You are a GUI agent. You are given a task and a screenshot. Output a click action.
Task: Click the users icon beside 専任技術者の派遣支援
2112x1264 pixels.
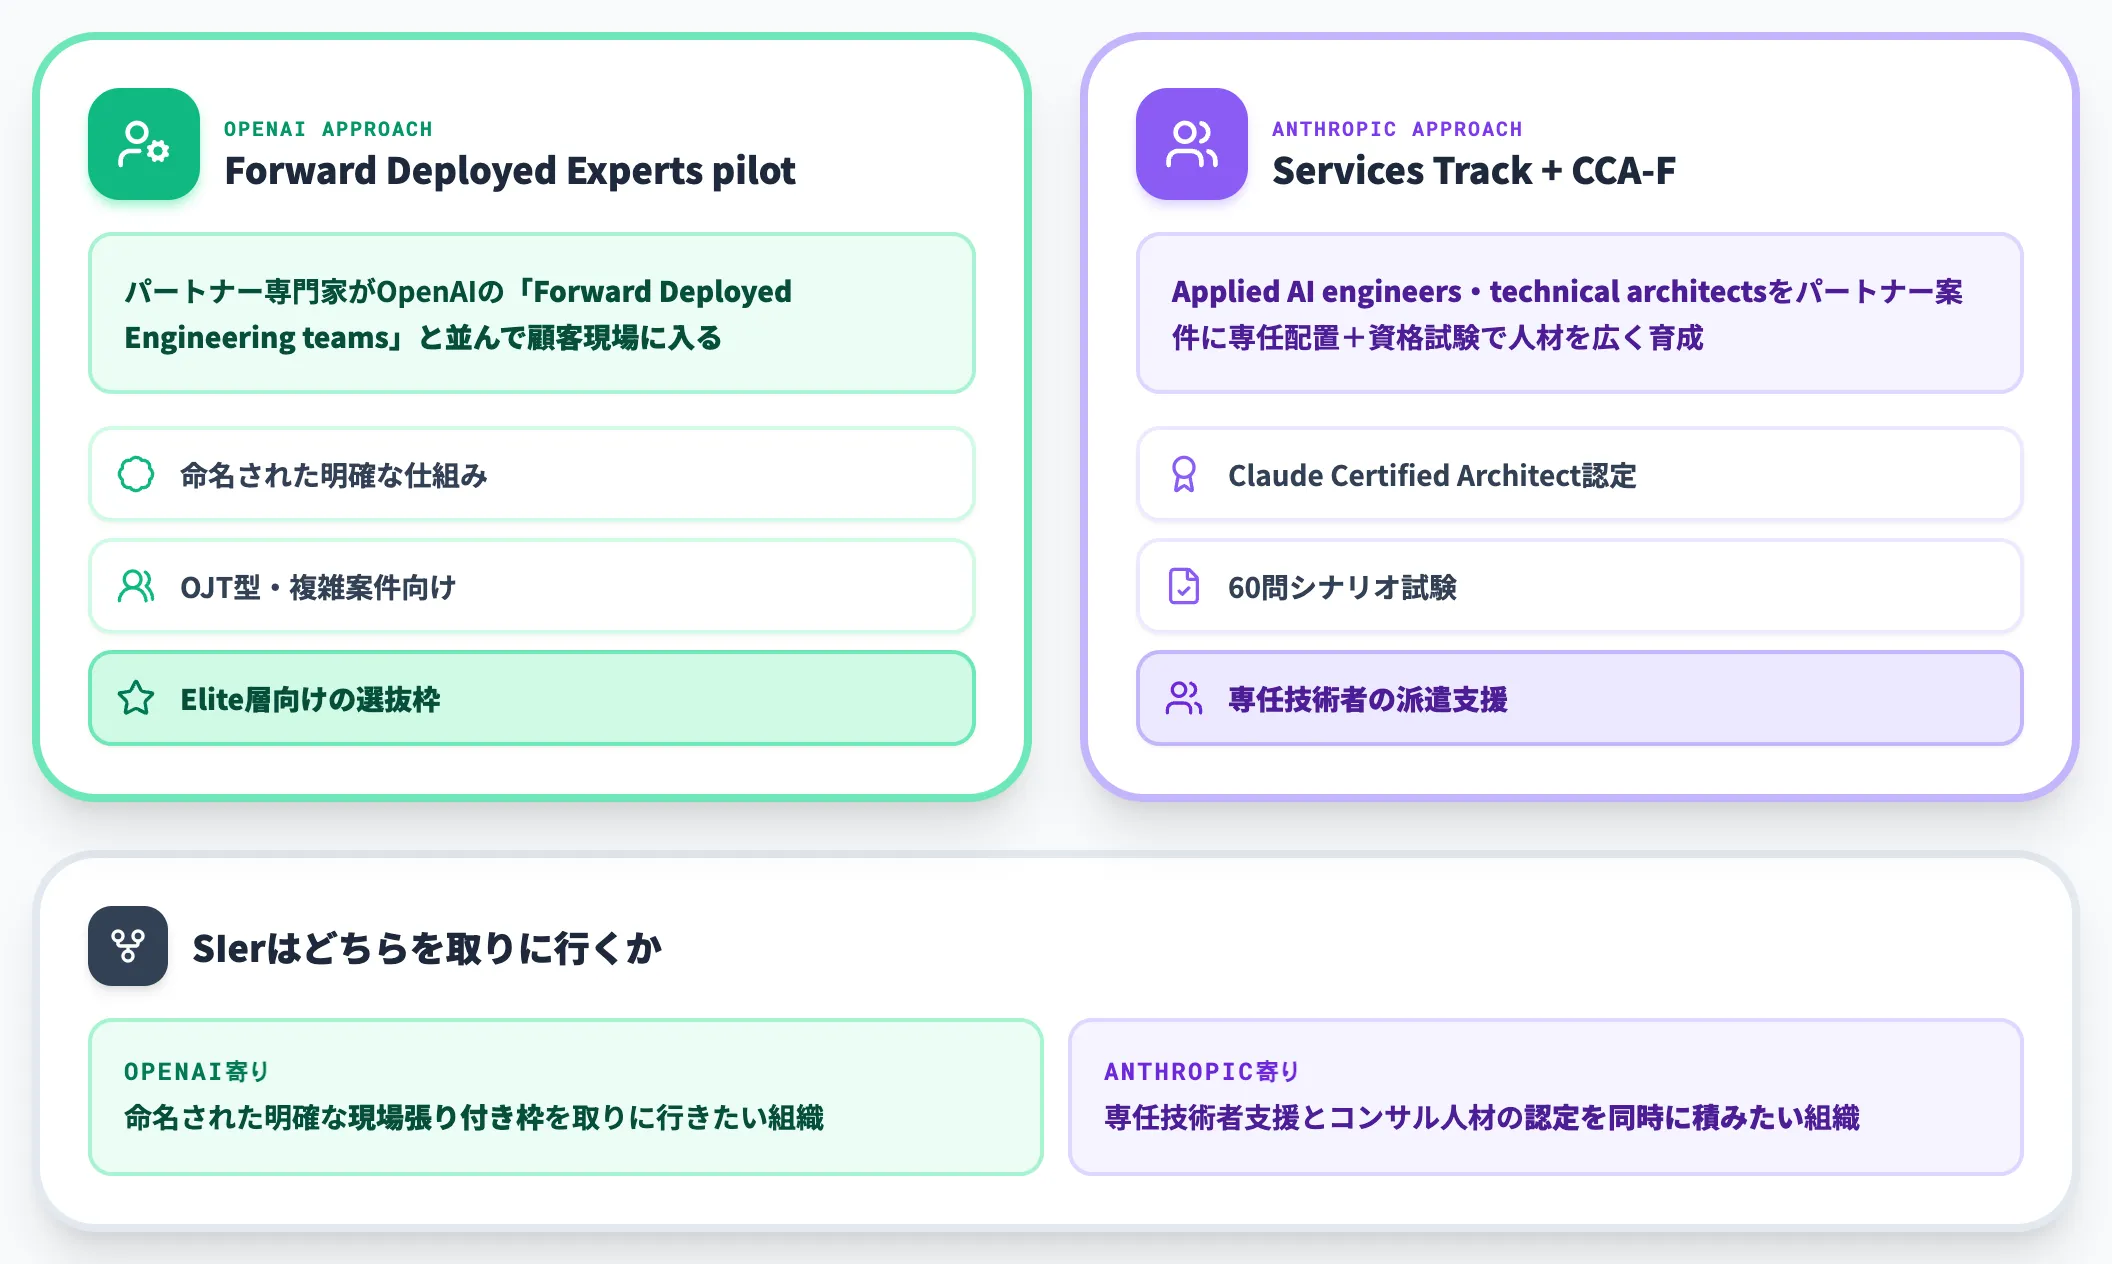point(1184,698)
